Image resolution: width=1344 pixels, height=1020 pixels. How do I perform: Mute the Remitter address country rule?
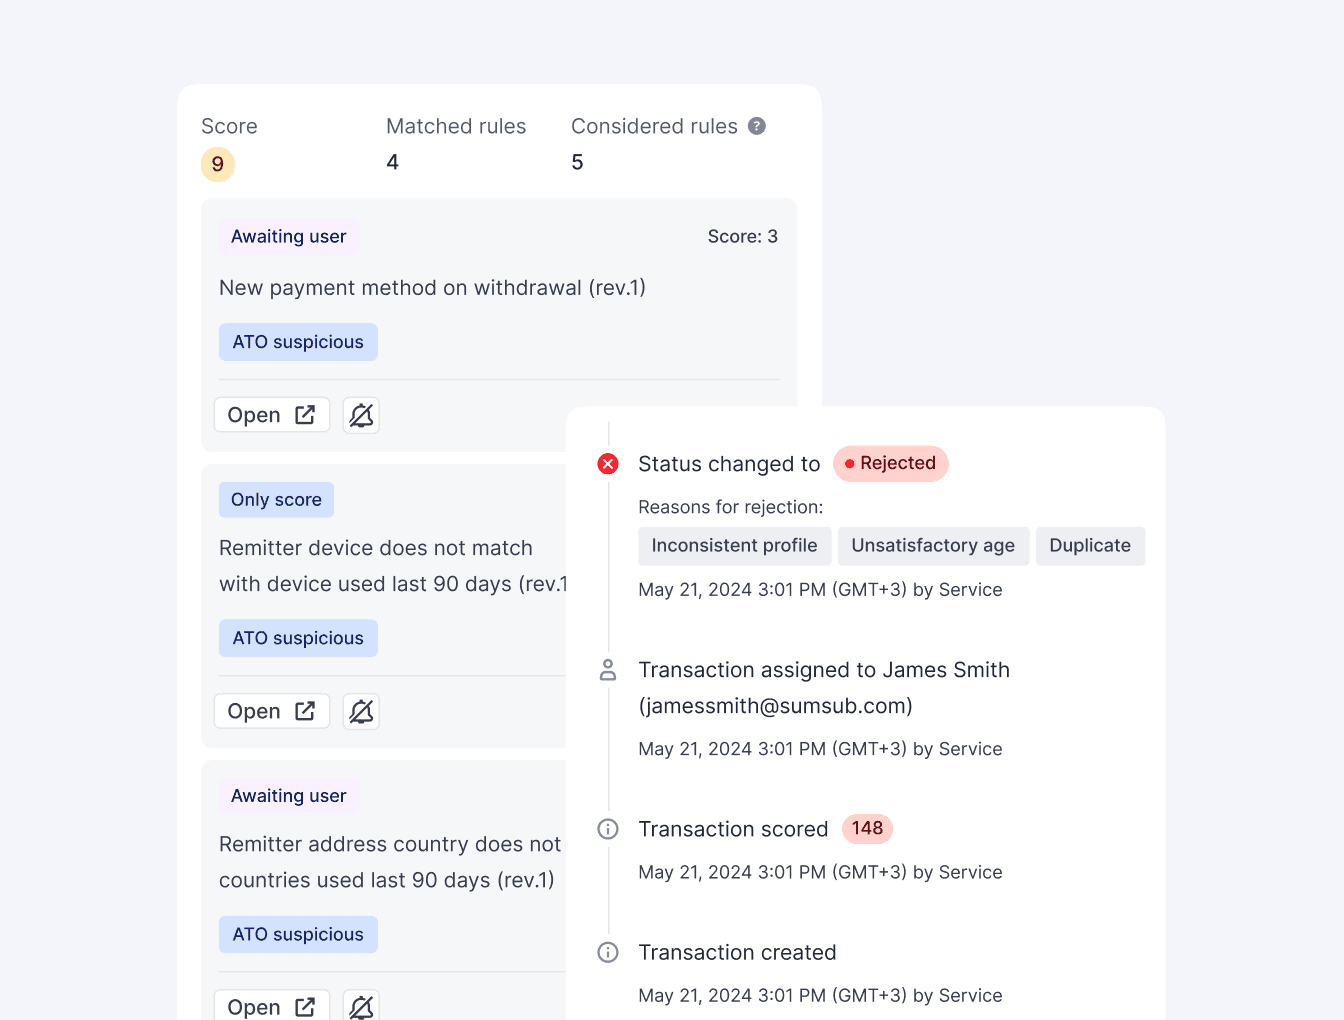[x=361, y=1005]
